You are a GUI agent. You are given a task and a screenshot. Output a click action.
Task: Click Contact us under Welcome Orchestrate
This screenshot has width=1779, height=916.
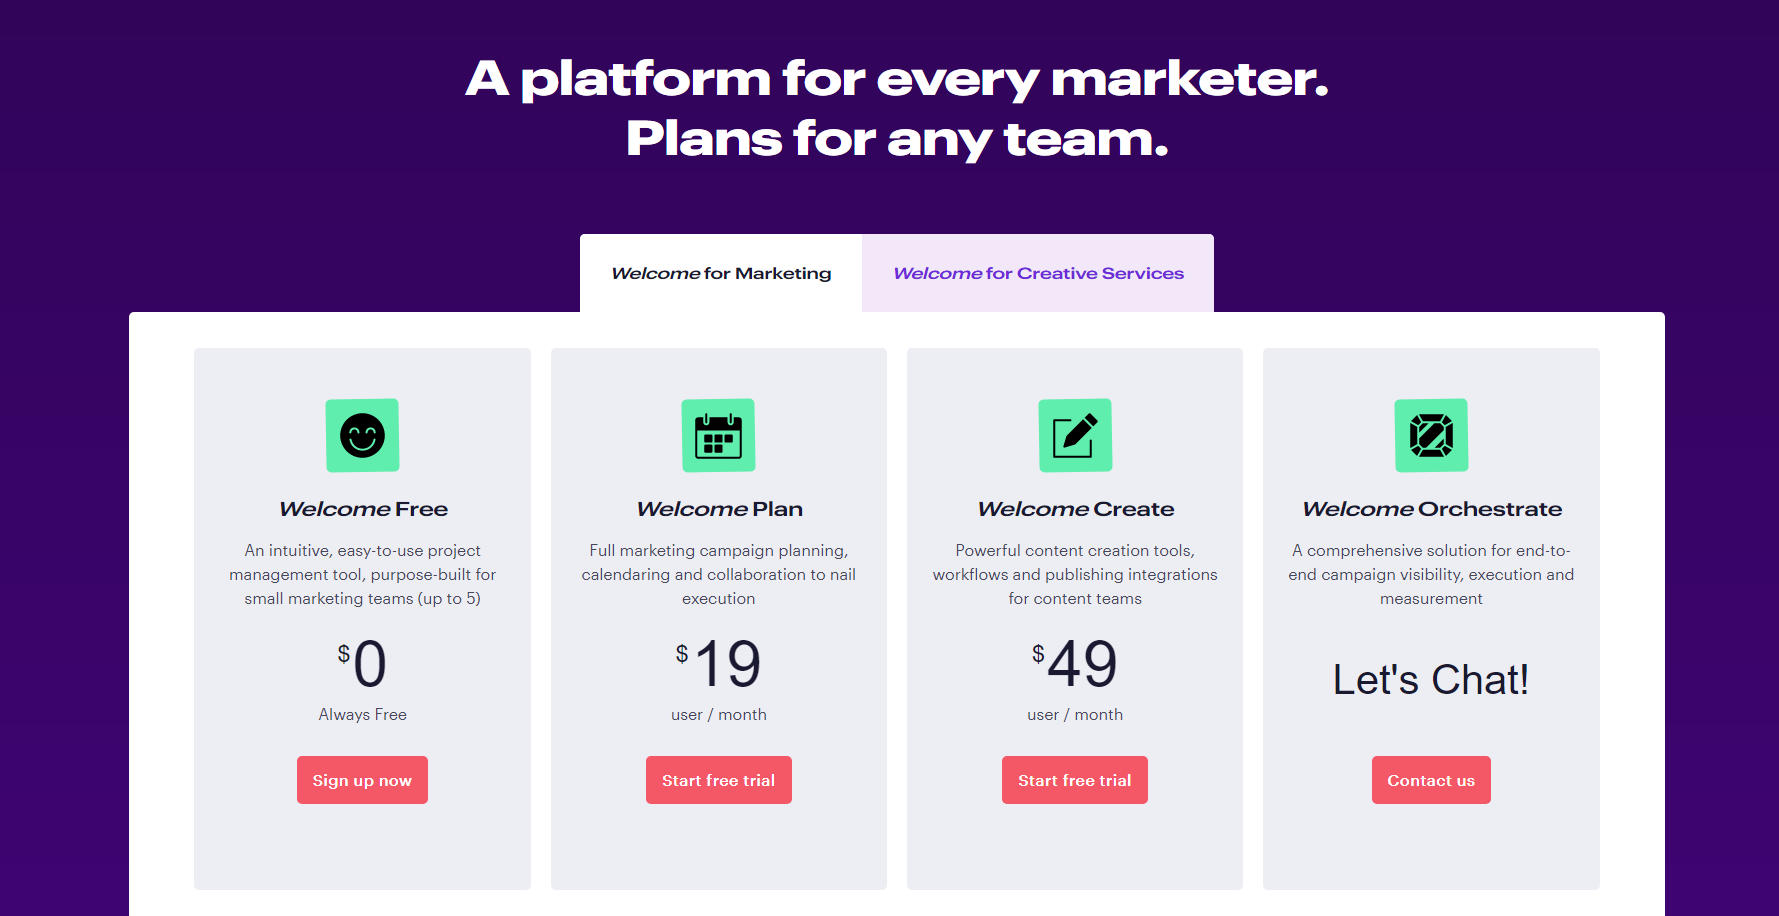click(x=1430, y=779)
